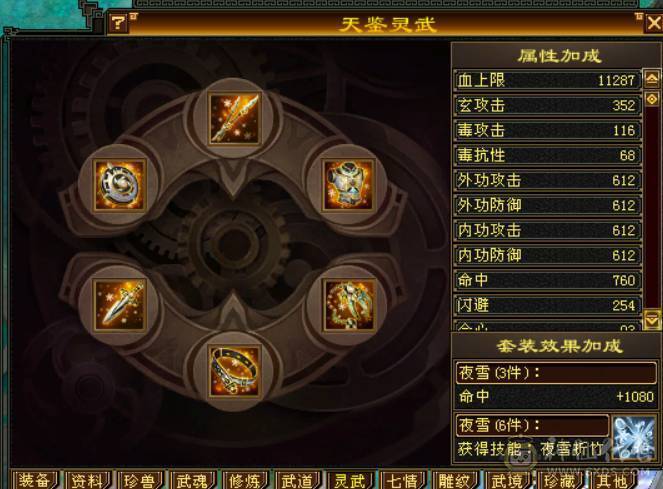Image resolution: width=663 pixels, height=489 pixels.
Task: Select the 夜雪 (6件) set bonus entry
Action: (533, 425)
